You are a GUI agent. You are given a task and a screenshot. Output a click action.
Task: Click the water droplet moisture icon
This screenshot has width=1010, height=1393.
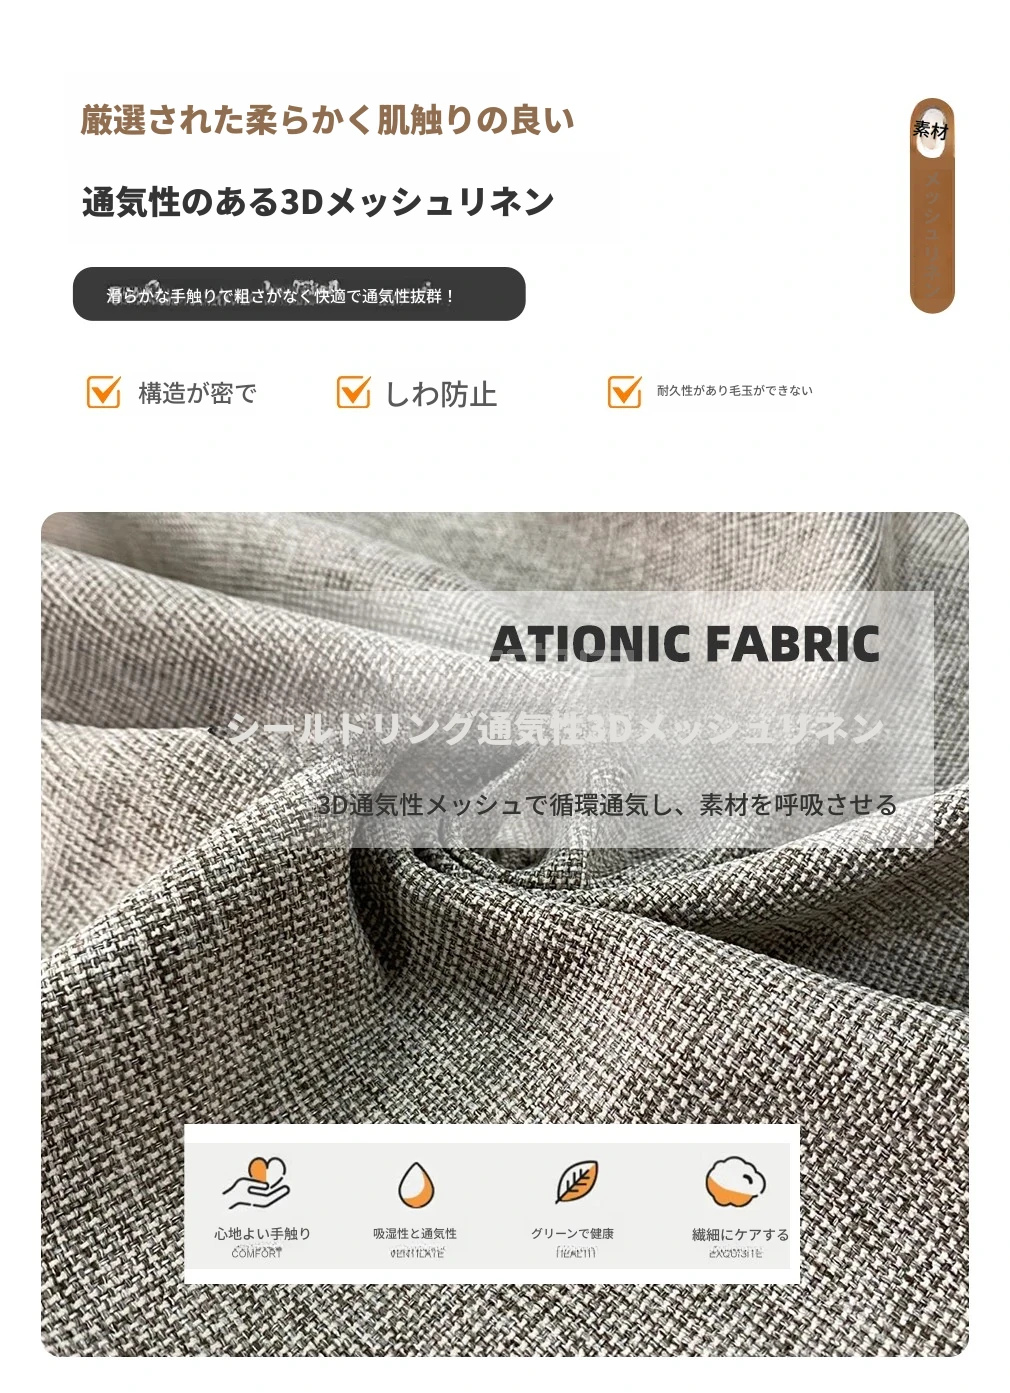(415, 1186)
